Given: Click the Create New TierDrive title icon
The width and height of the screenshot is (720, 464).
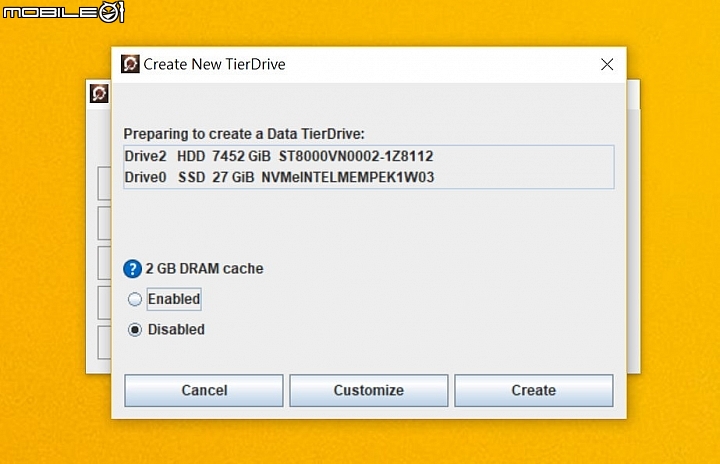Looking at the screenshot, I should coord(130,64).
